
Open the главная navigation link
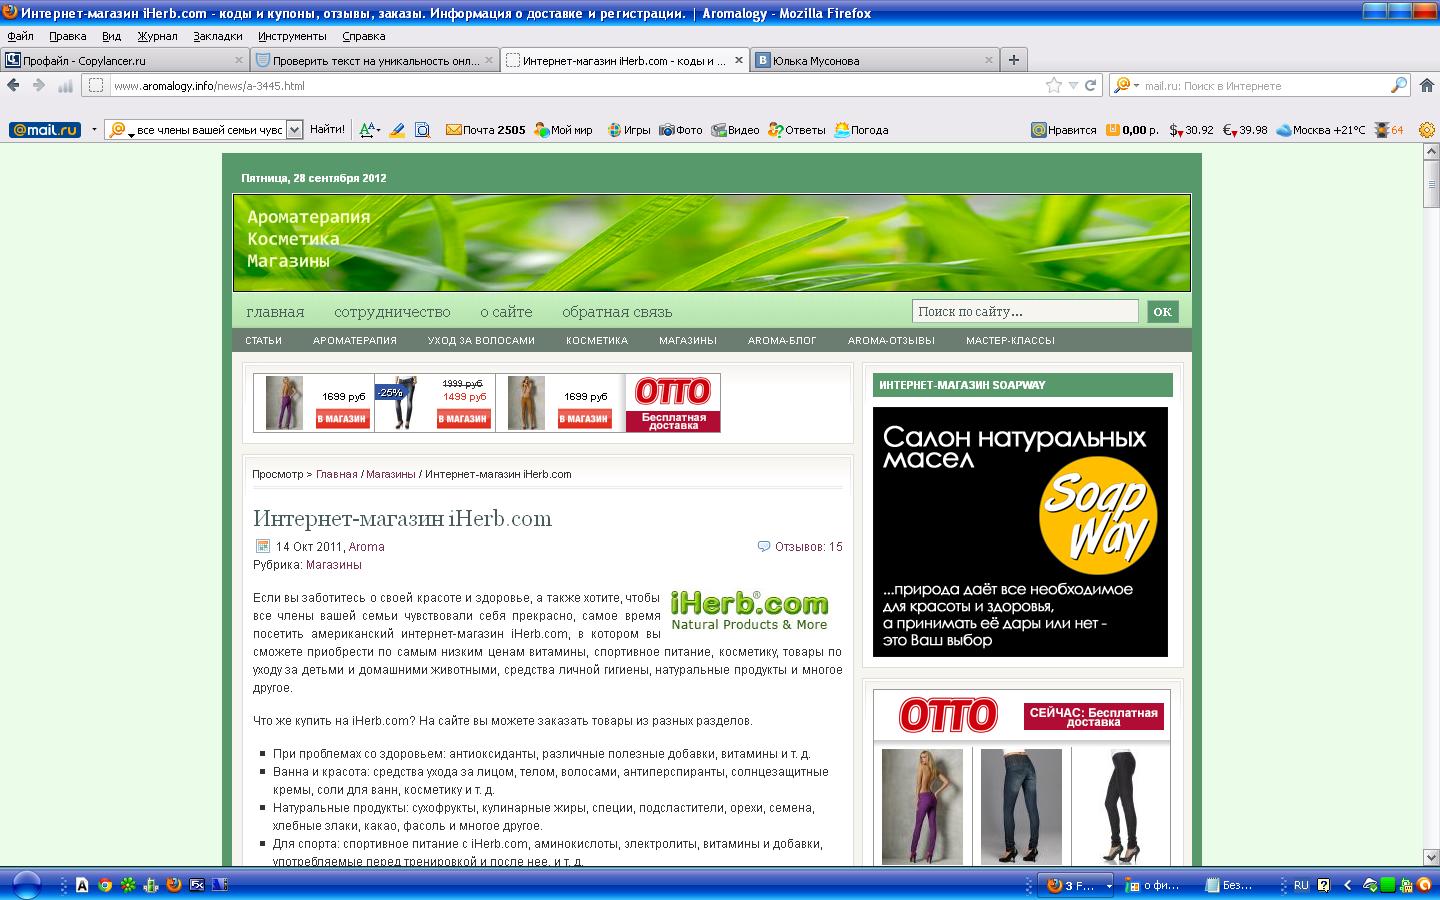click(275, 312)
